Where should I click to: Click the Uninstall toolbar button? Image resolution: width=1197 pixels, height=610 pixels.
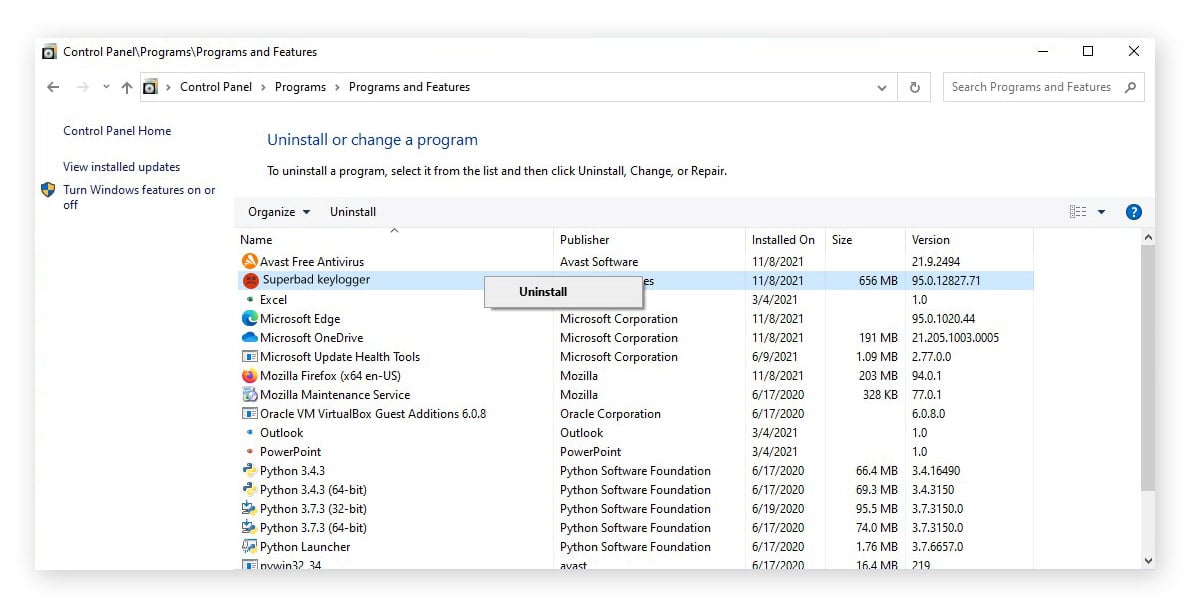353,212
